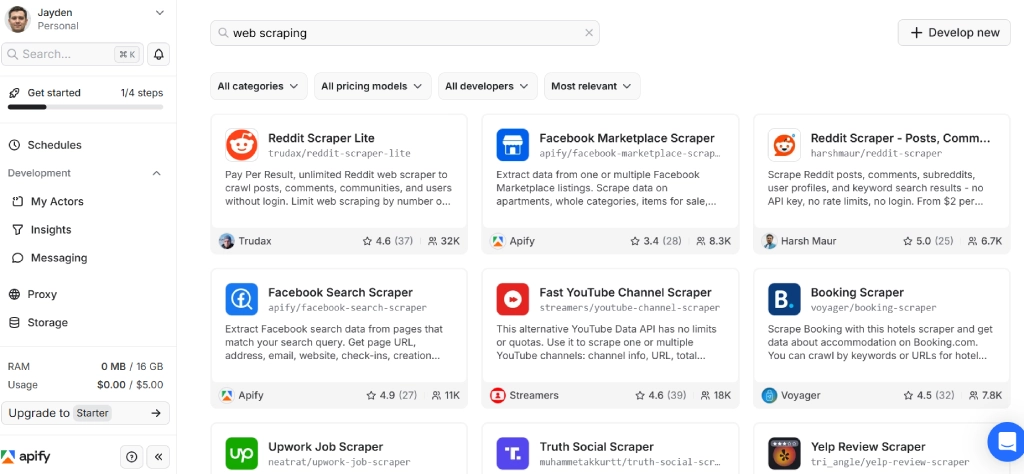Viewport: 1024px width, 474px height.
Task: Open Yelp Review Scraper title
Action: point(868,447)
